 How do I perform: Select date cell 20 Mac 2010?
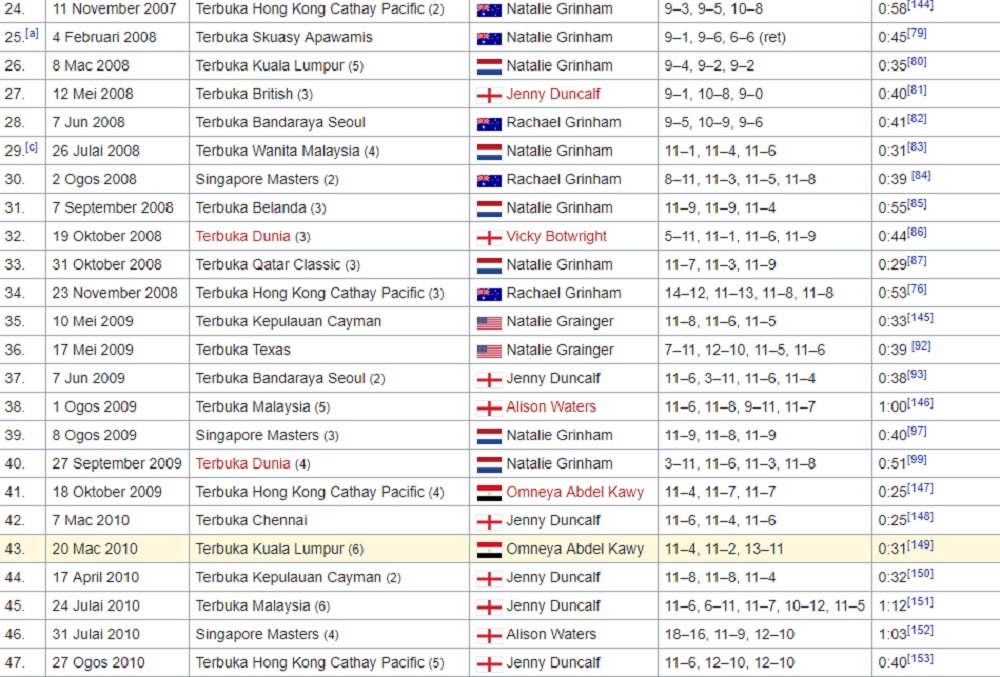point(117,549)
